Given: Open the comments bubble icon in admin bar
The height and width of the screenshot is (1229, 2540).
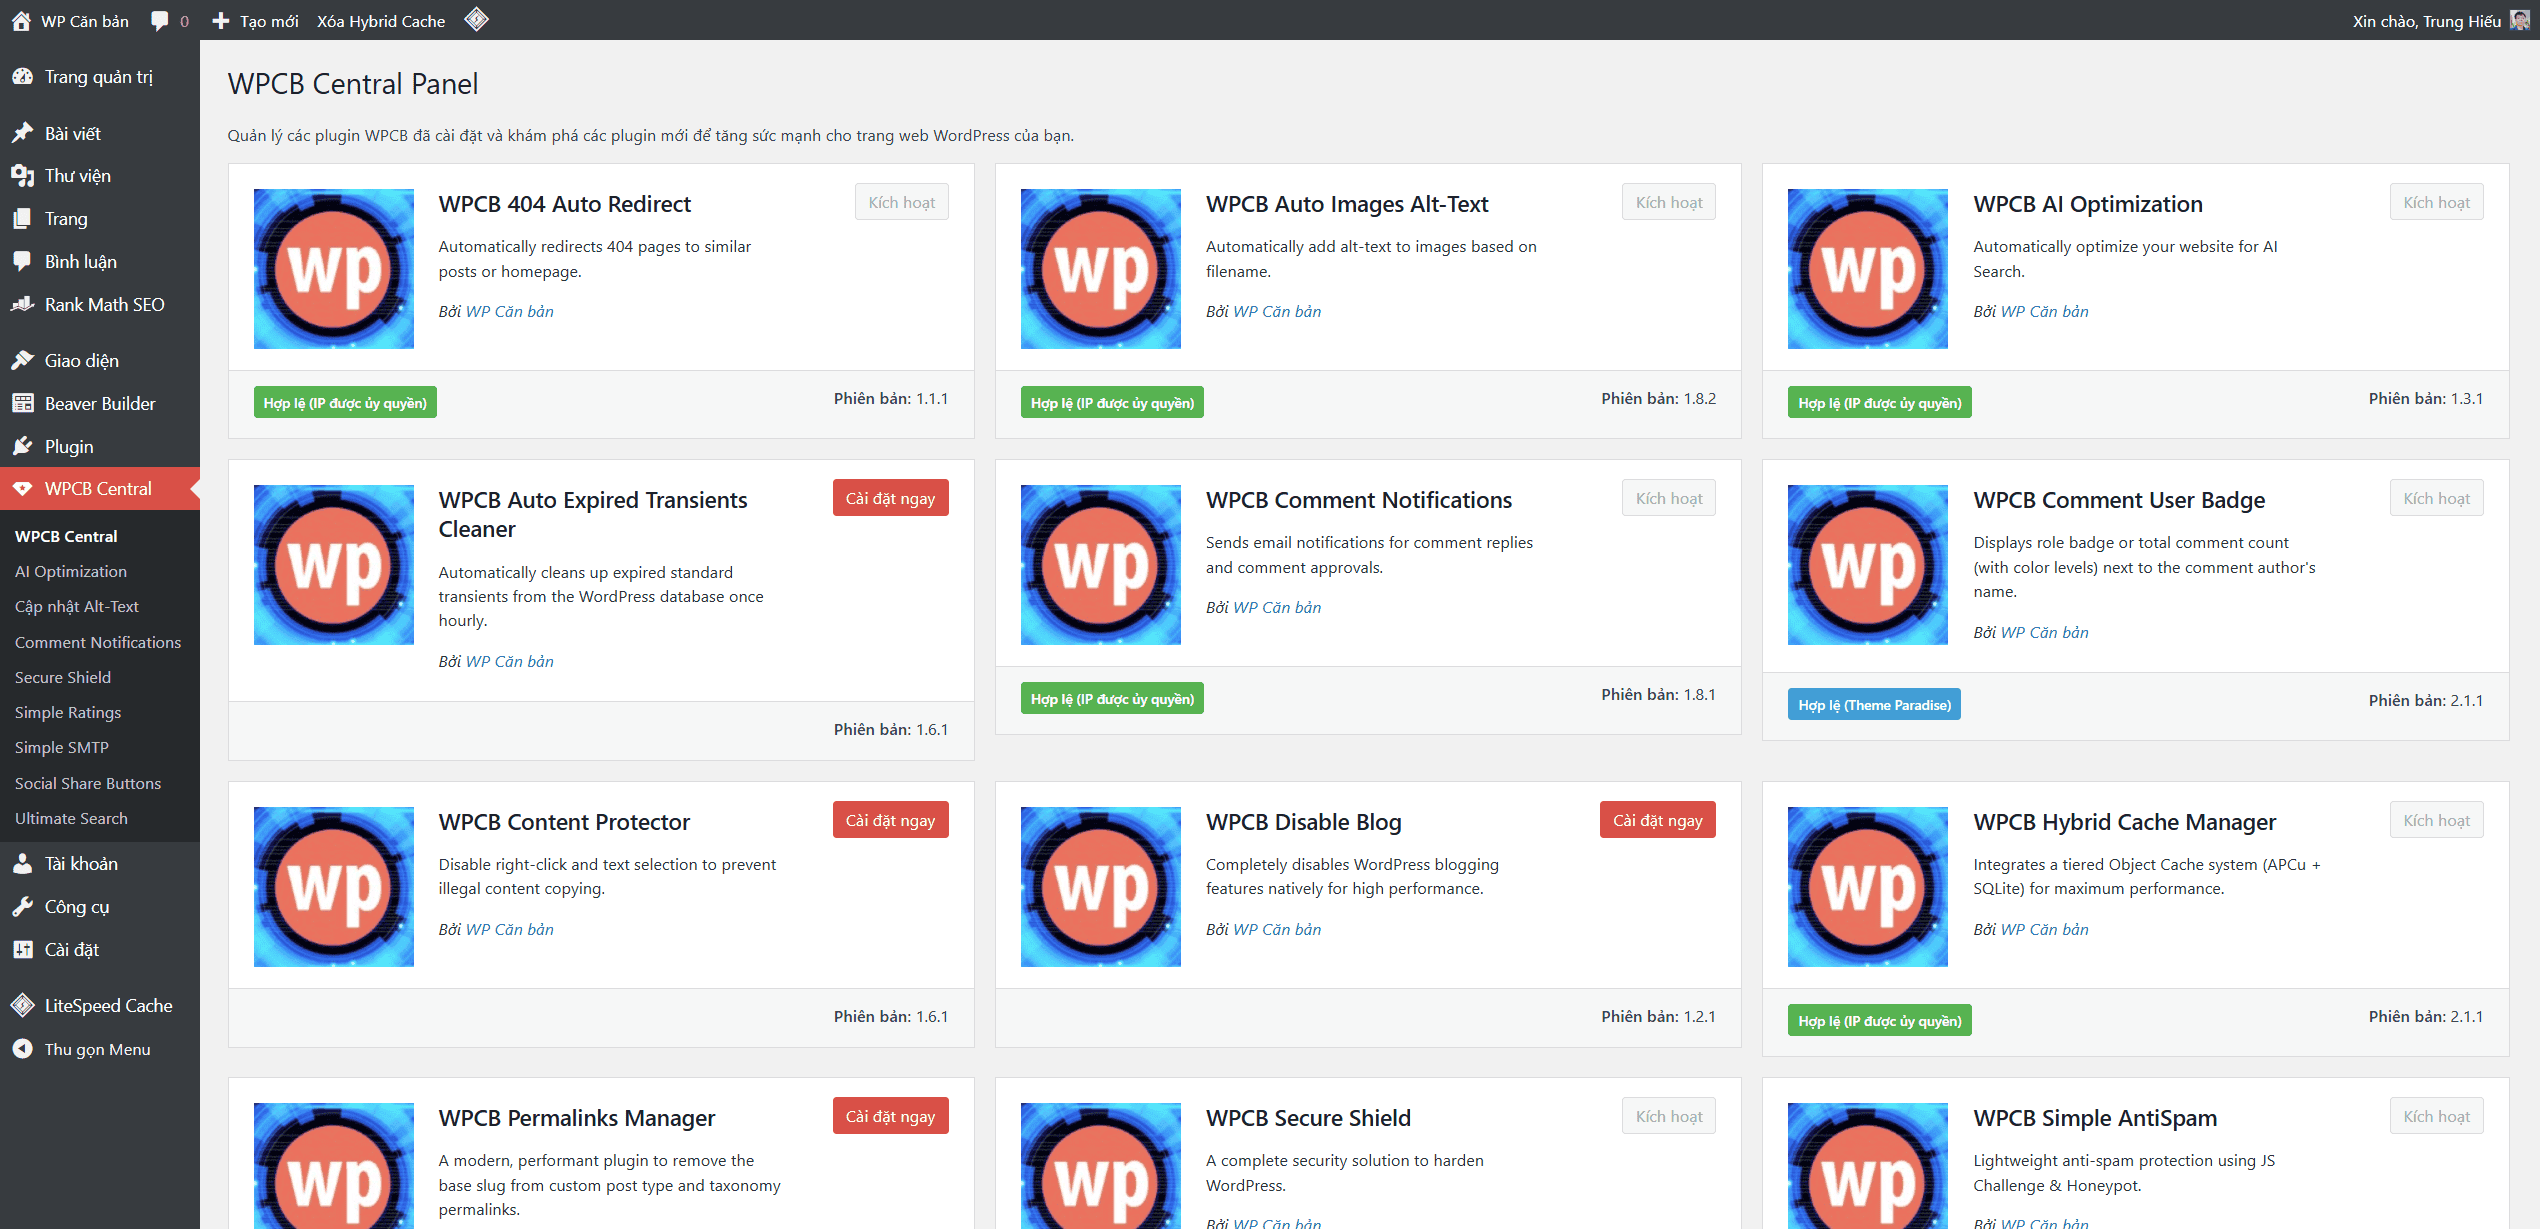Looking at the screenshot, I should [159, 21].
